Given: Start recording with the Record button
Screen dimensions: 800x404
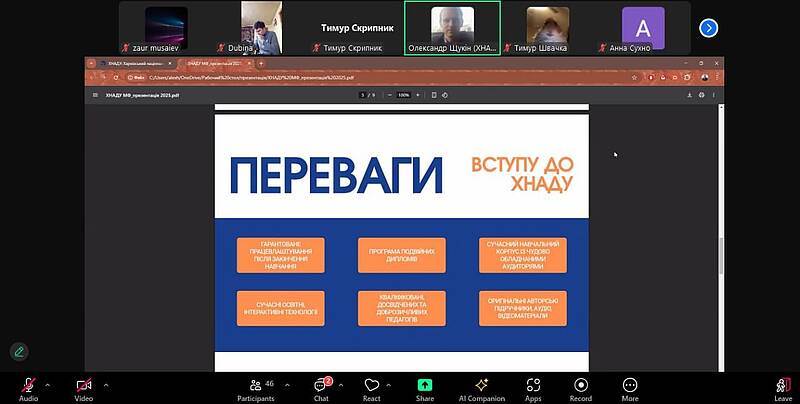Looking at the screenshot, I should pyautogui.click(x=581, y=390).
